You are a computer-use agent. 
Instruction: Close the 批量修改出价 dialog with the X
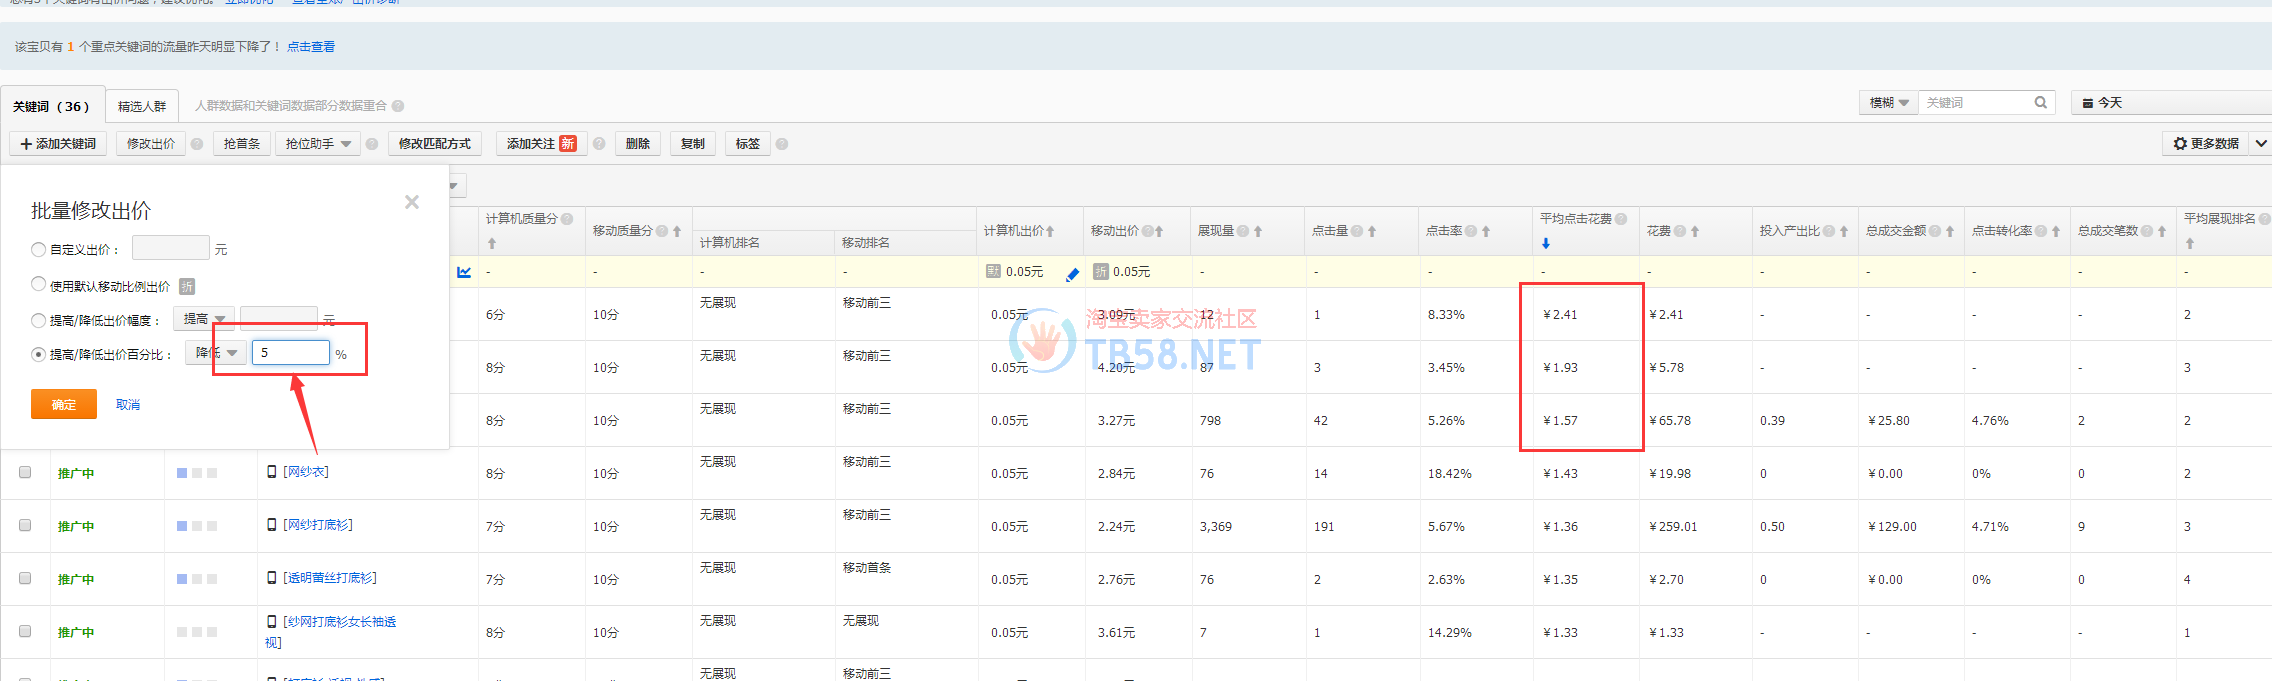click(x=411, y=202)
